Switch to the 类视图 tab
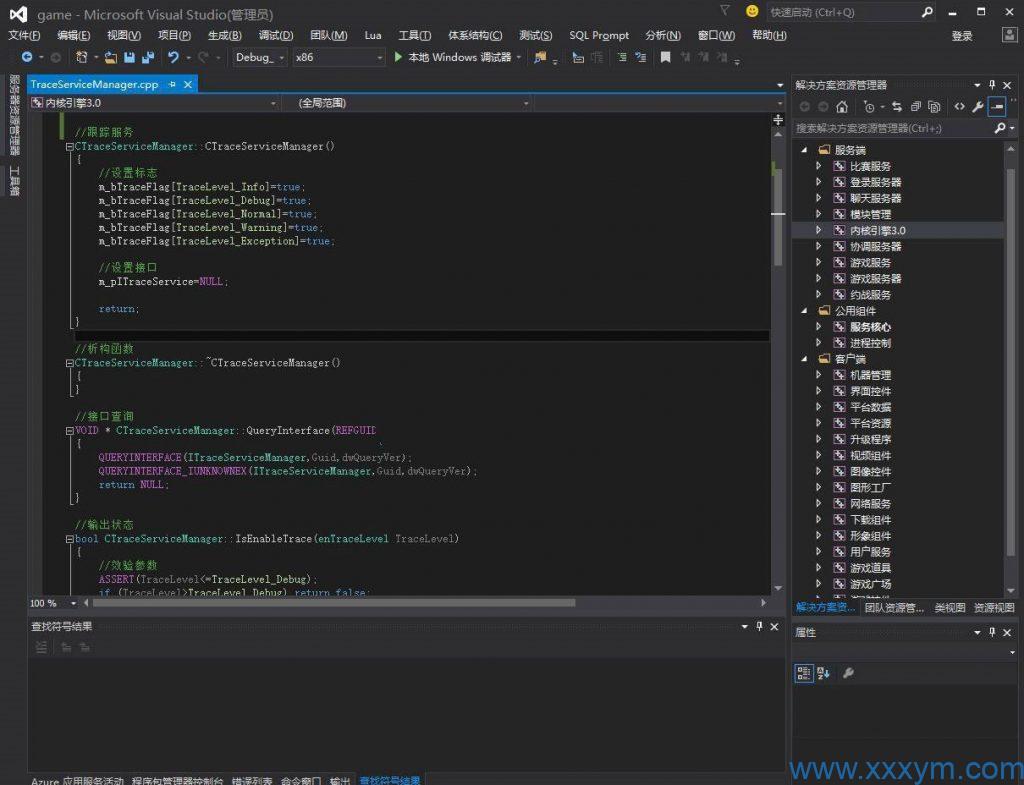Screen dimensions: 1024x785 pyautogui.click(x=949, y=607)
